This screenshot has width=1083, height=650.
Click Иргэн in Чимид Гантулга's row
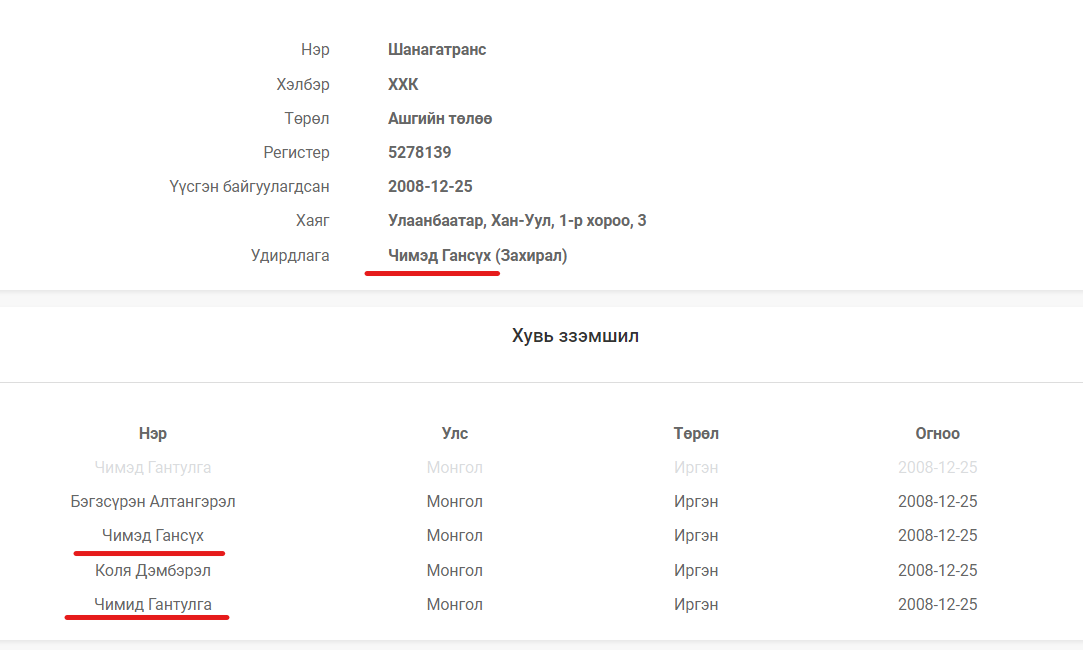click(696, 605)
